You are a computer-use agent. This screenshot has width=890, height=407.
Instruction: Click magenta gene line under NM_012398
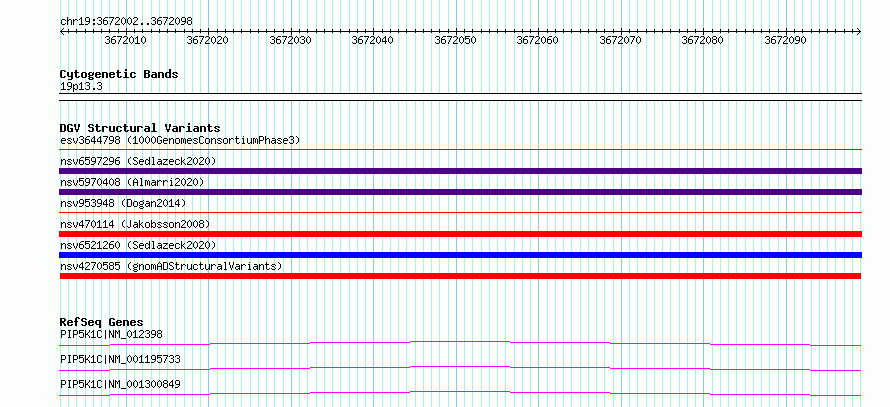460,343
